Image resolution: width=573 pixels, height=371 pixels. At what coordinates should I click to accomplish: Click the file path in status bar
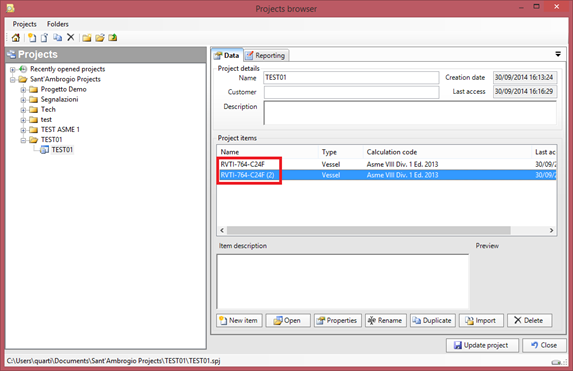coord(114,361)
